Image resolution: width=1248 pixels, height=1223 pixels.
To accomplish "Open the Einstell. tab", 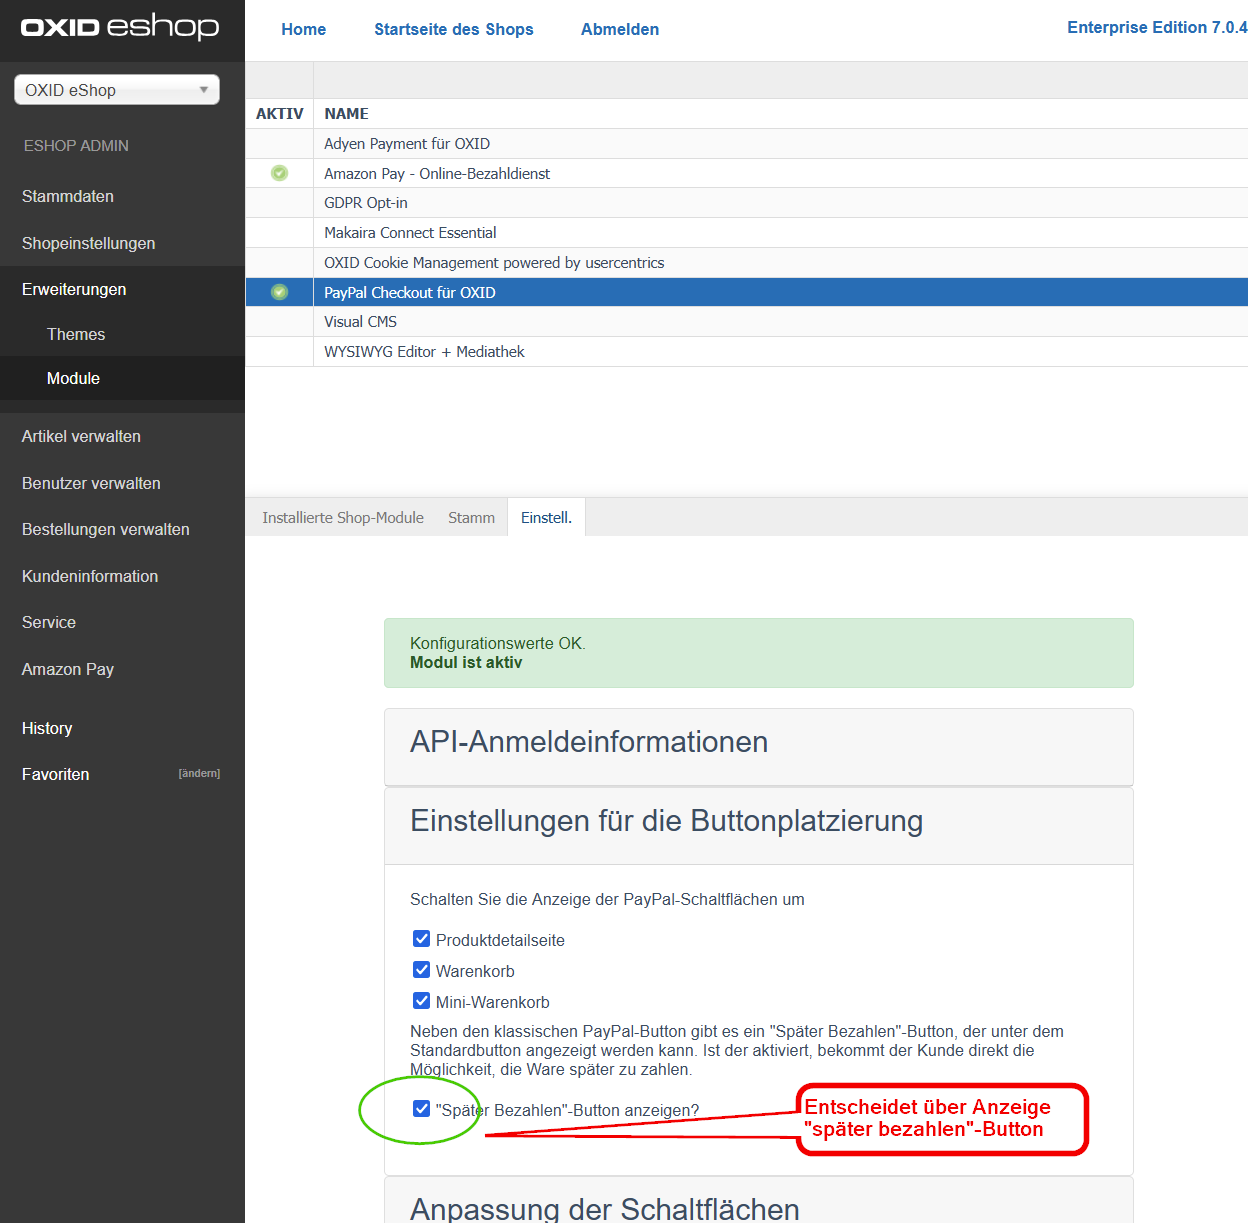I will (x=546, y=518).
